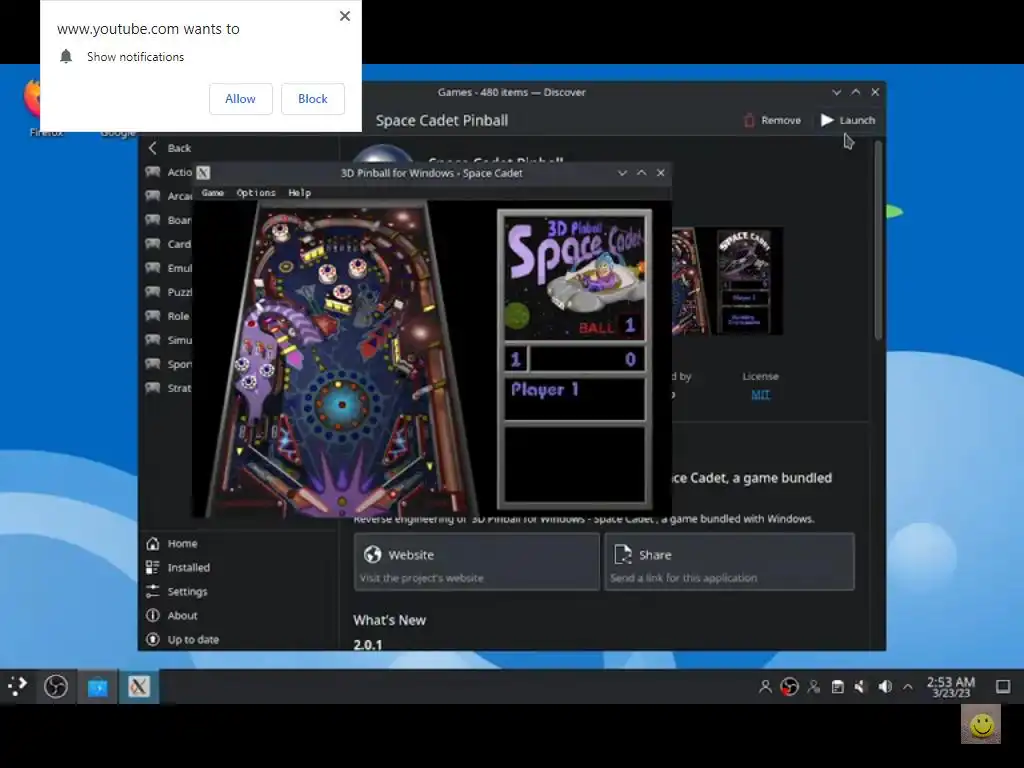Share a link for this application

click(x=729, y=562)
